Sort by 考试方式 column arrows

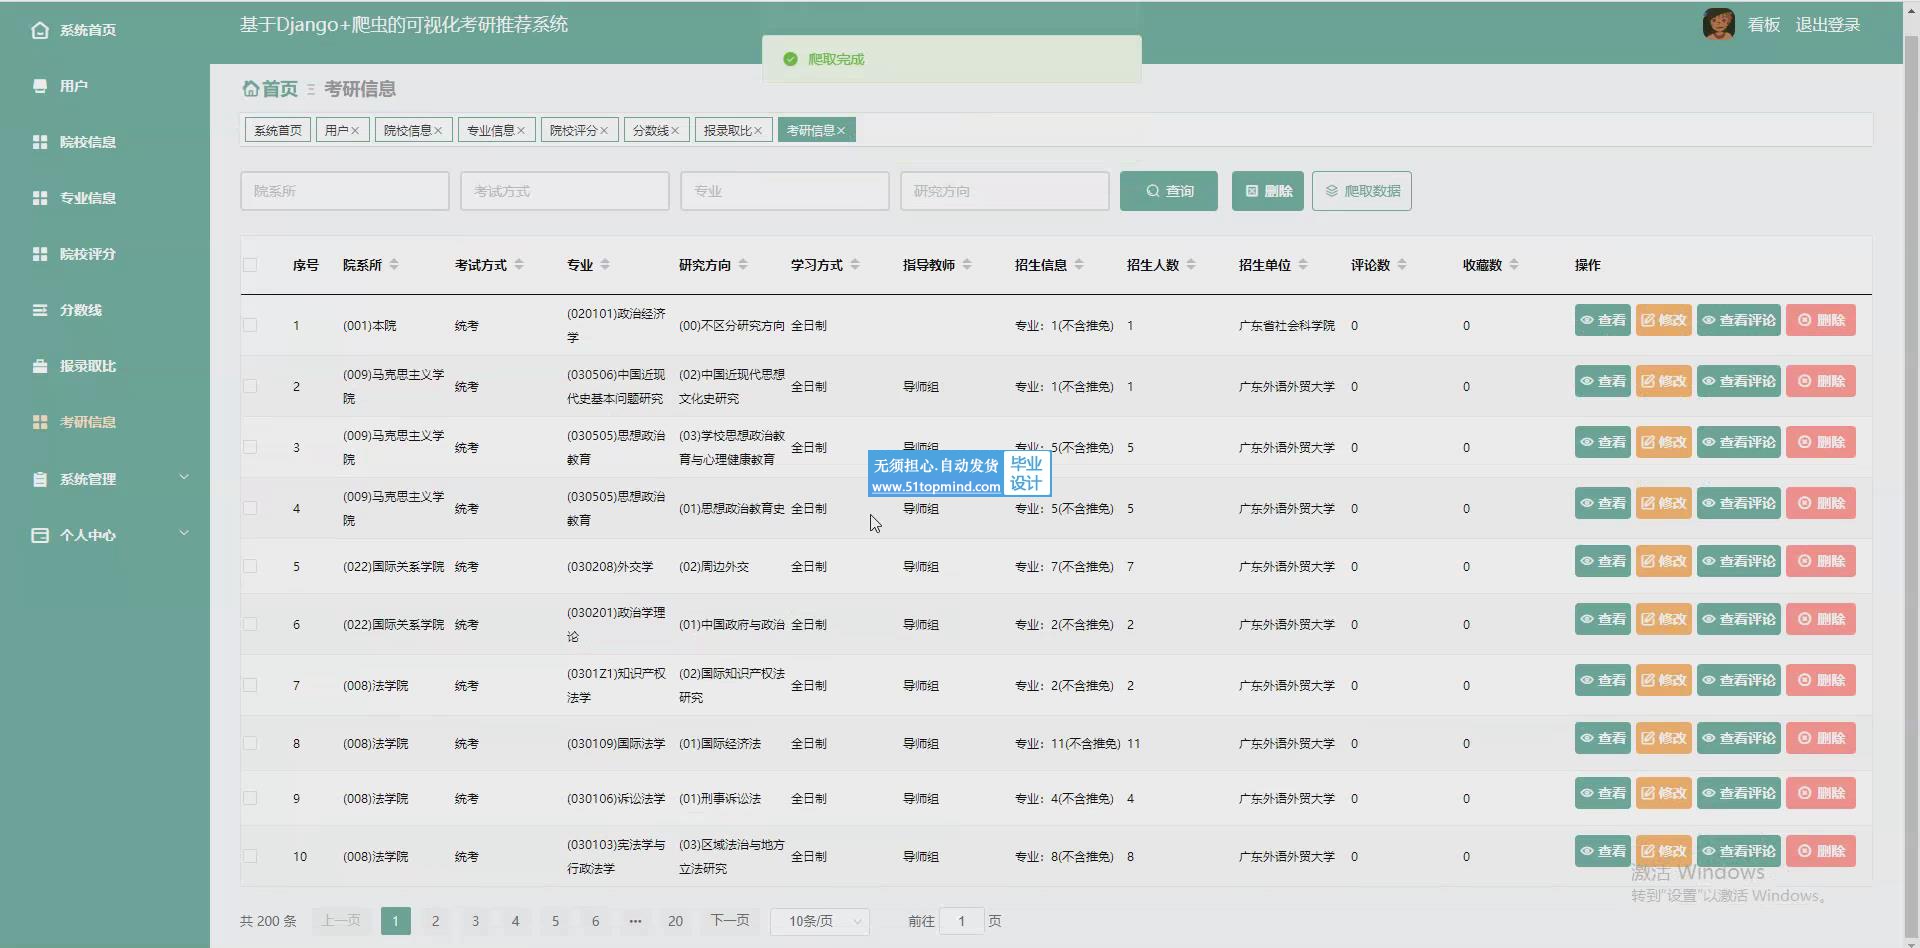(x=519, y=265)
